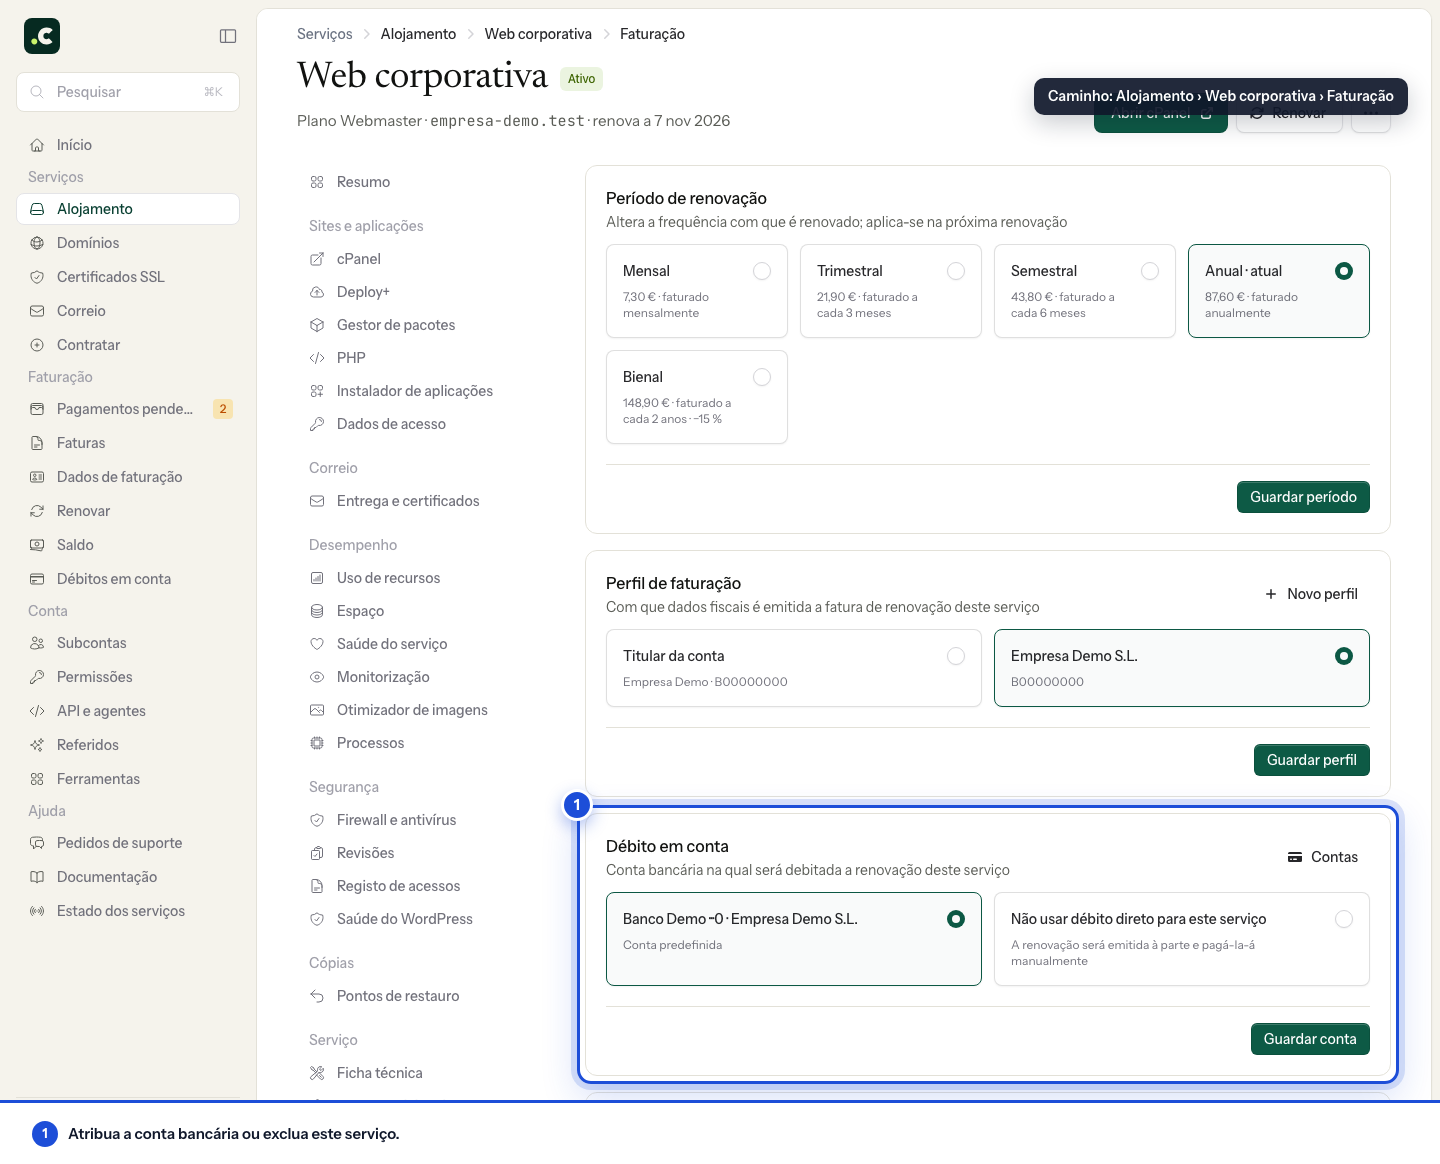The height and width of the screenshot is (1164, 1440).
Task: Focus the Pesquisar search field
Action: [128, 92]
